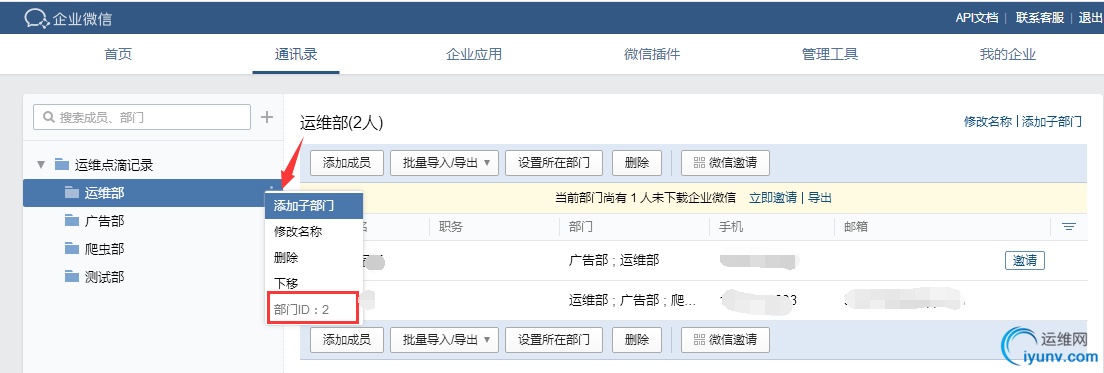Screen dimensions: 1104x373
Task: Click the 退出 link
Action: click(1091, 18)
